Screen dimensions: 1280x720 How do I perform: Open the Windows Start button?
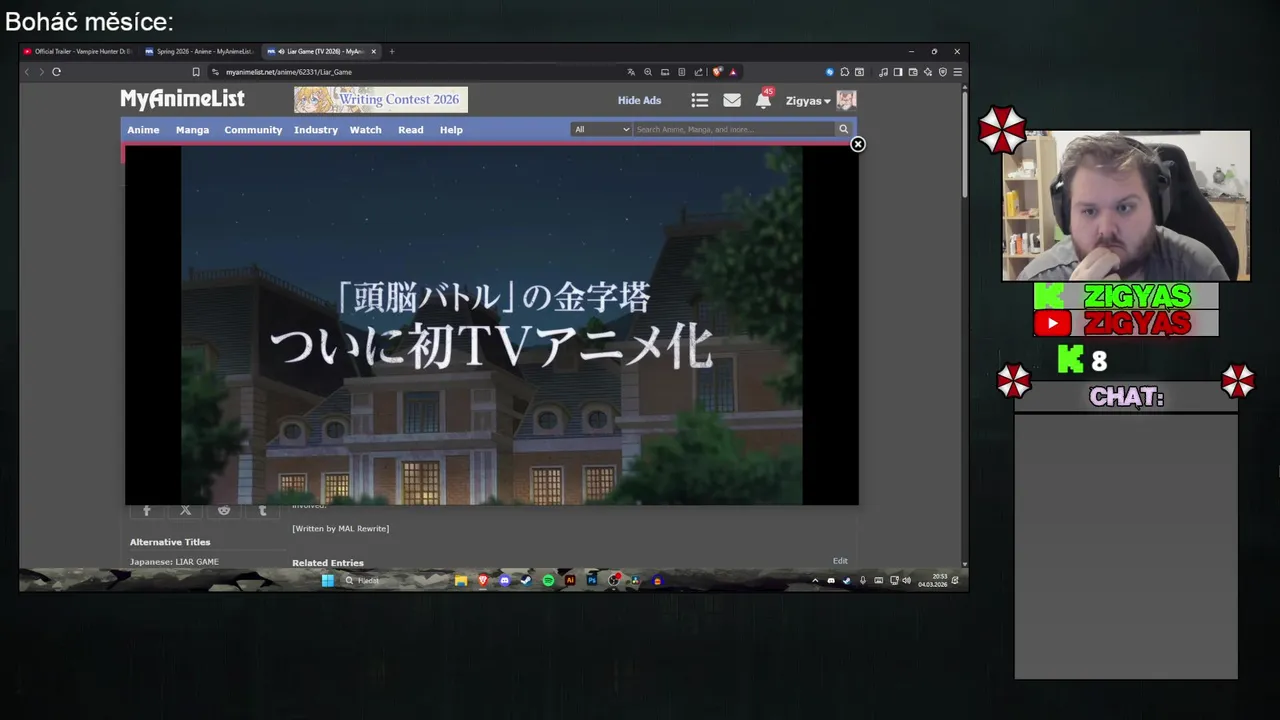click(327, 580)
